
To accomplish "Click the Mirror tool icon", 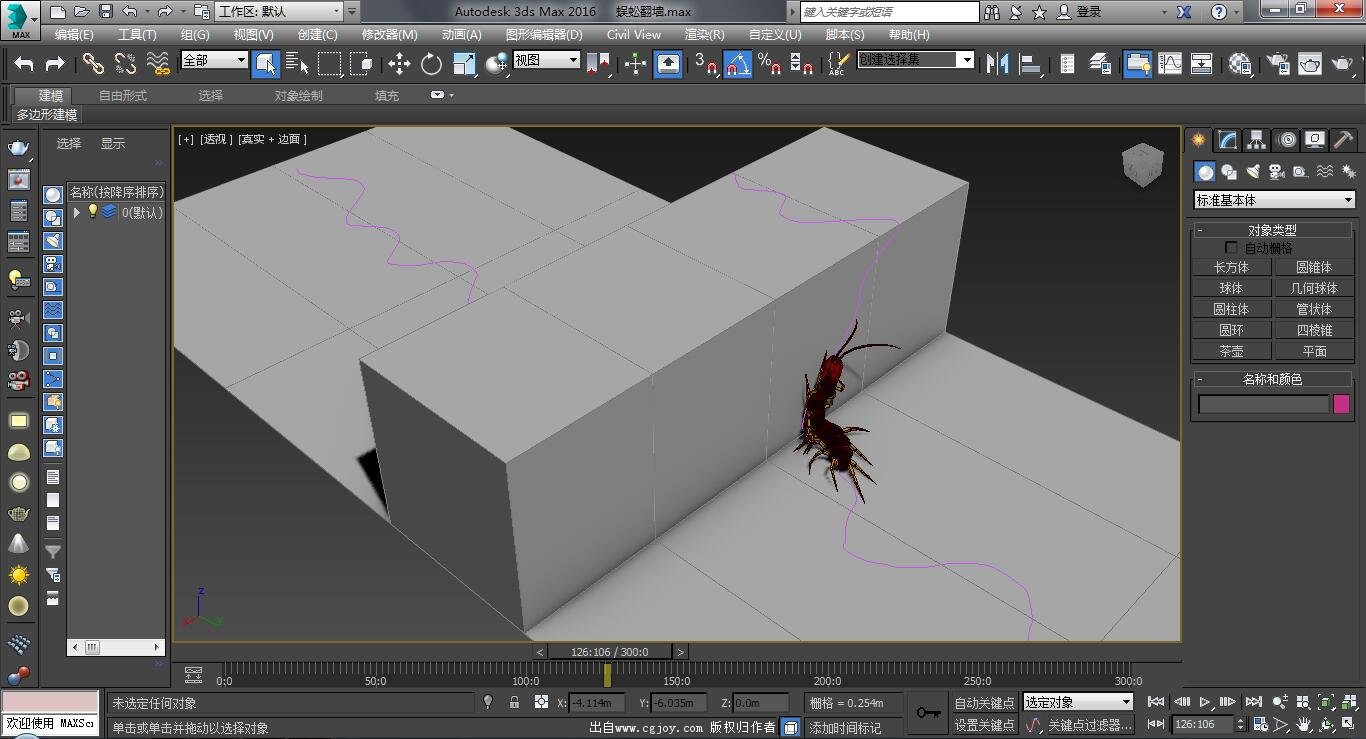I will 997,64.
